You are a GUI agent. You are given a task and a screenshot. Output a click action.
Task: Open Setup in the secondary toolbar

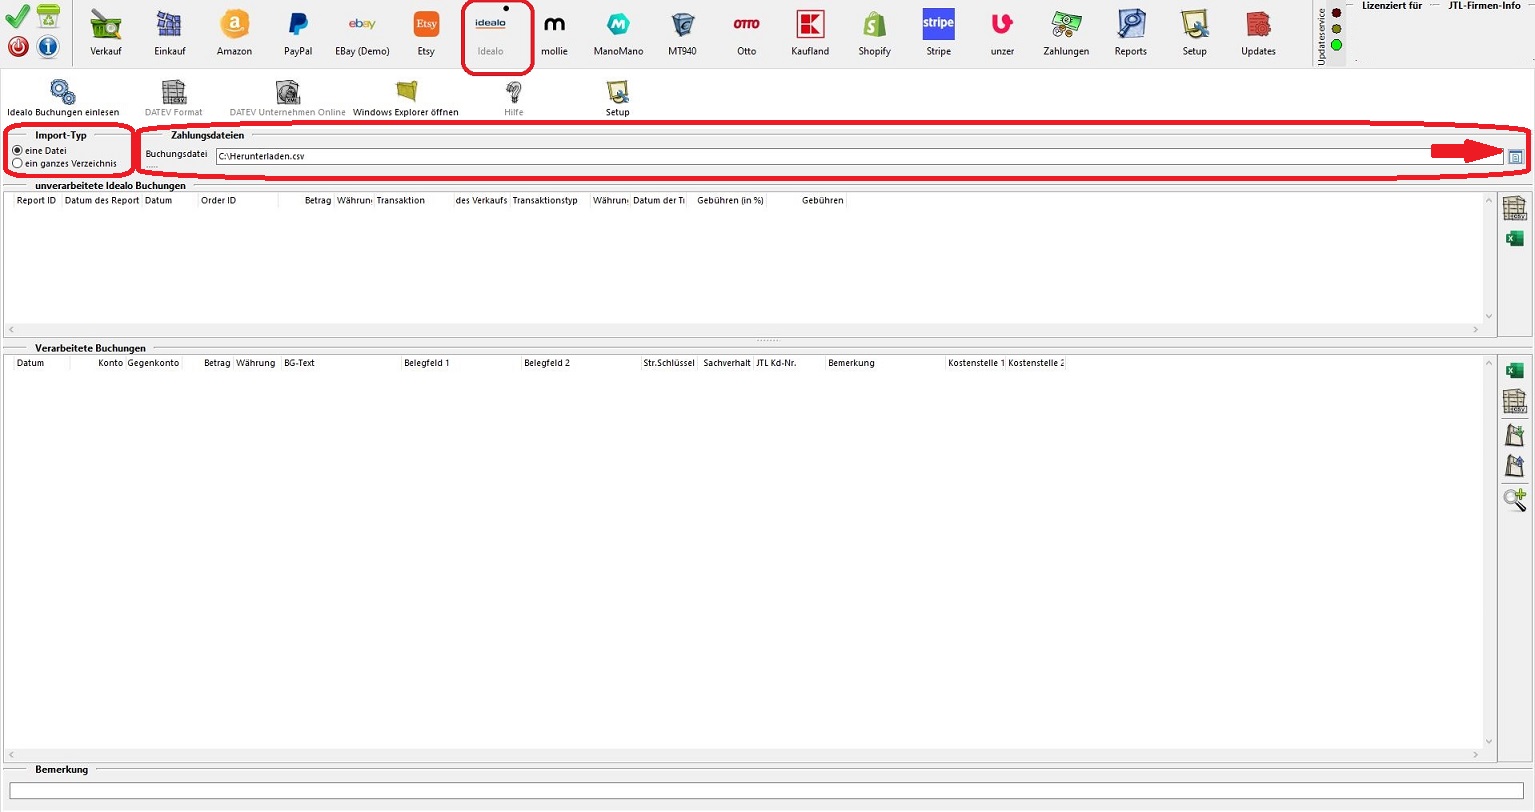617,98
